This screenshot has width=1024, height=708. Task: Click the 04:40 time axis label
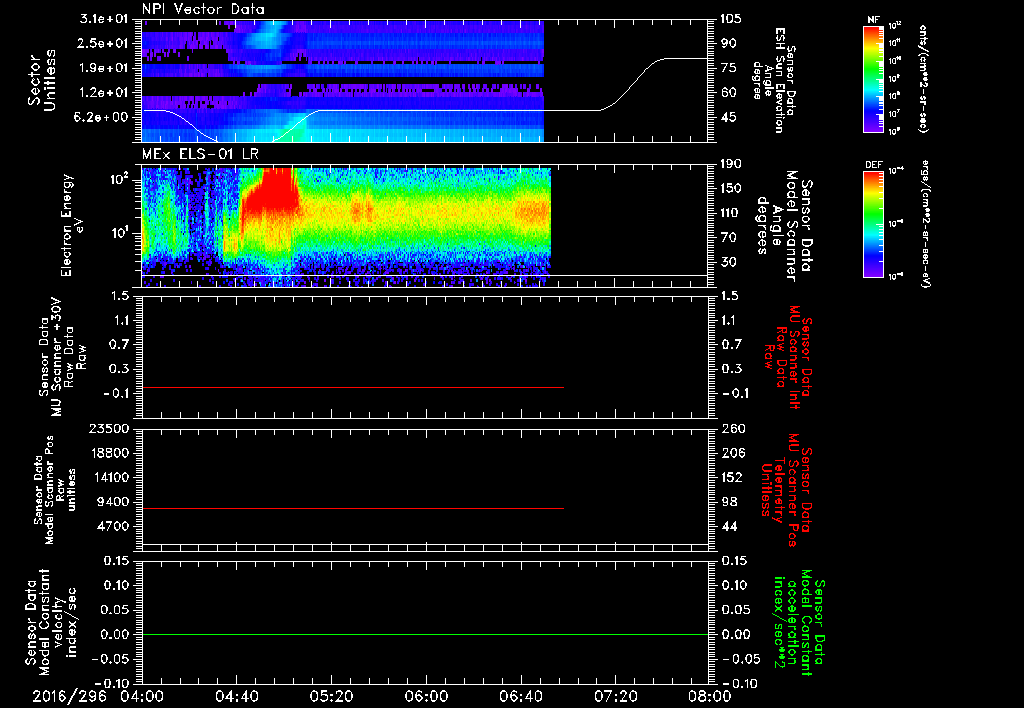(237, 696)
